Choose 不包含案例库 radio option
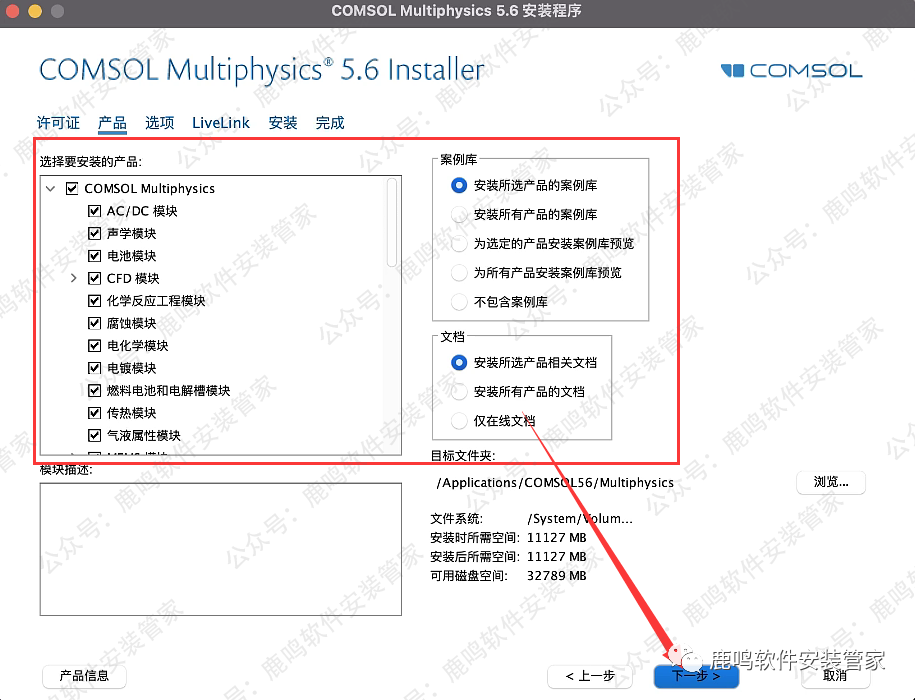This screenshot has height=700, width=915. coord(459,301)
